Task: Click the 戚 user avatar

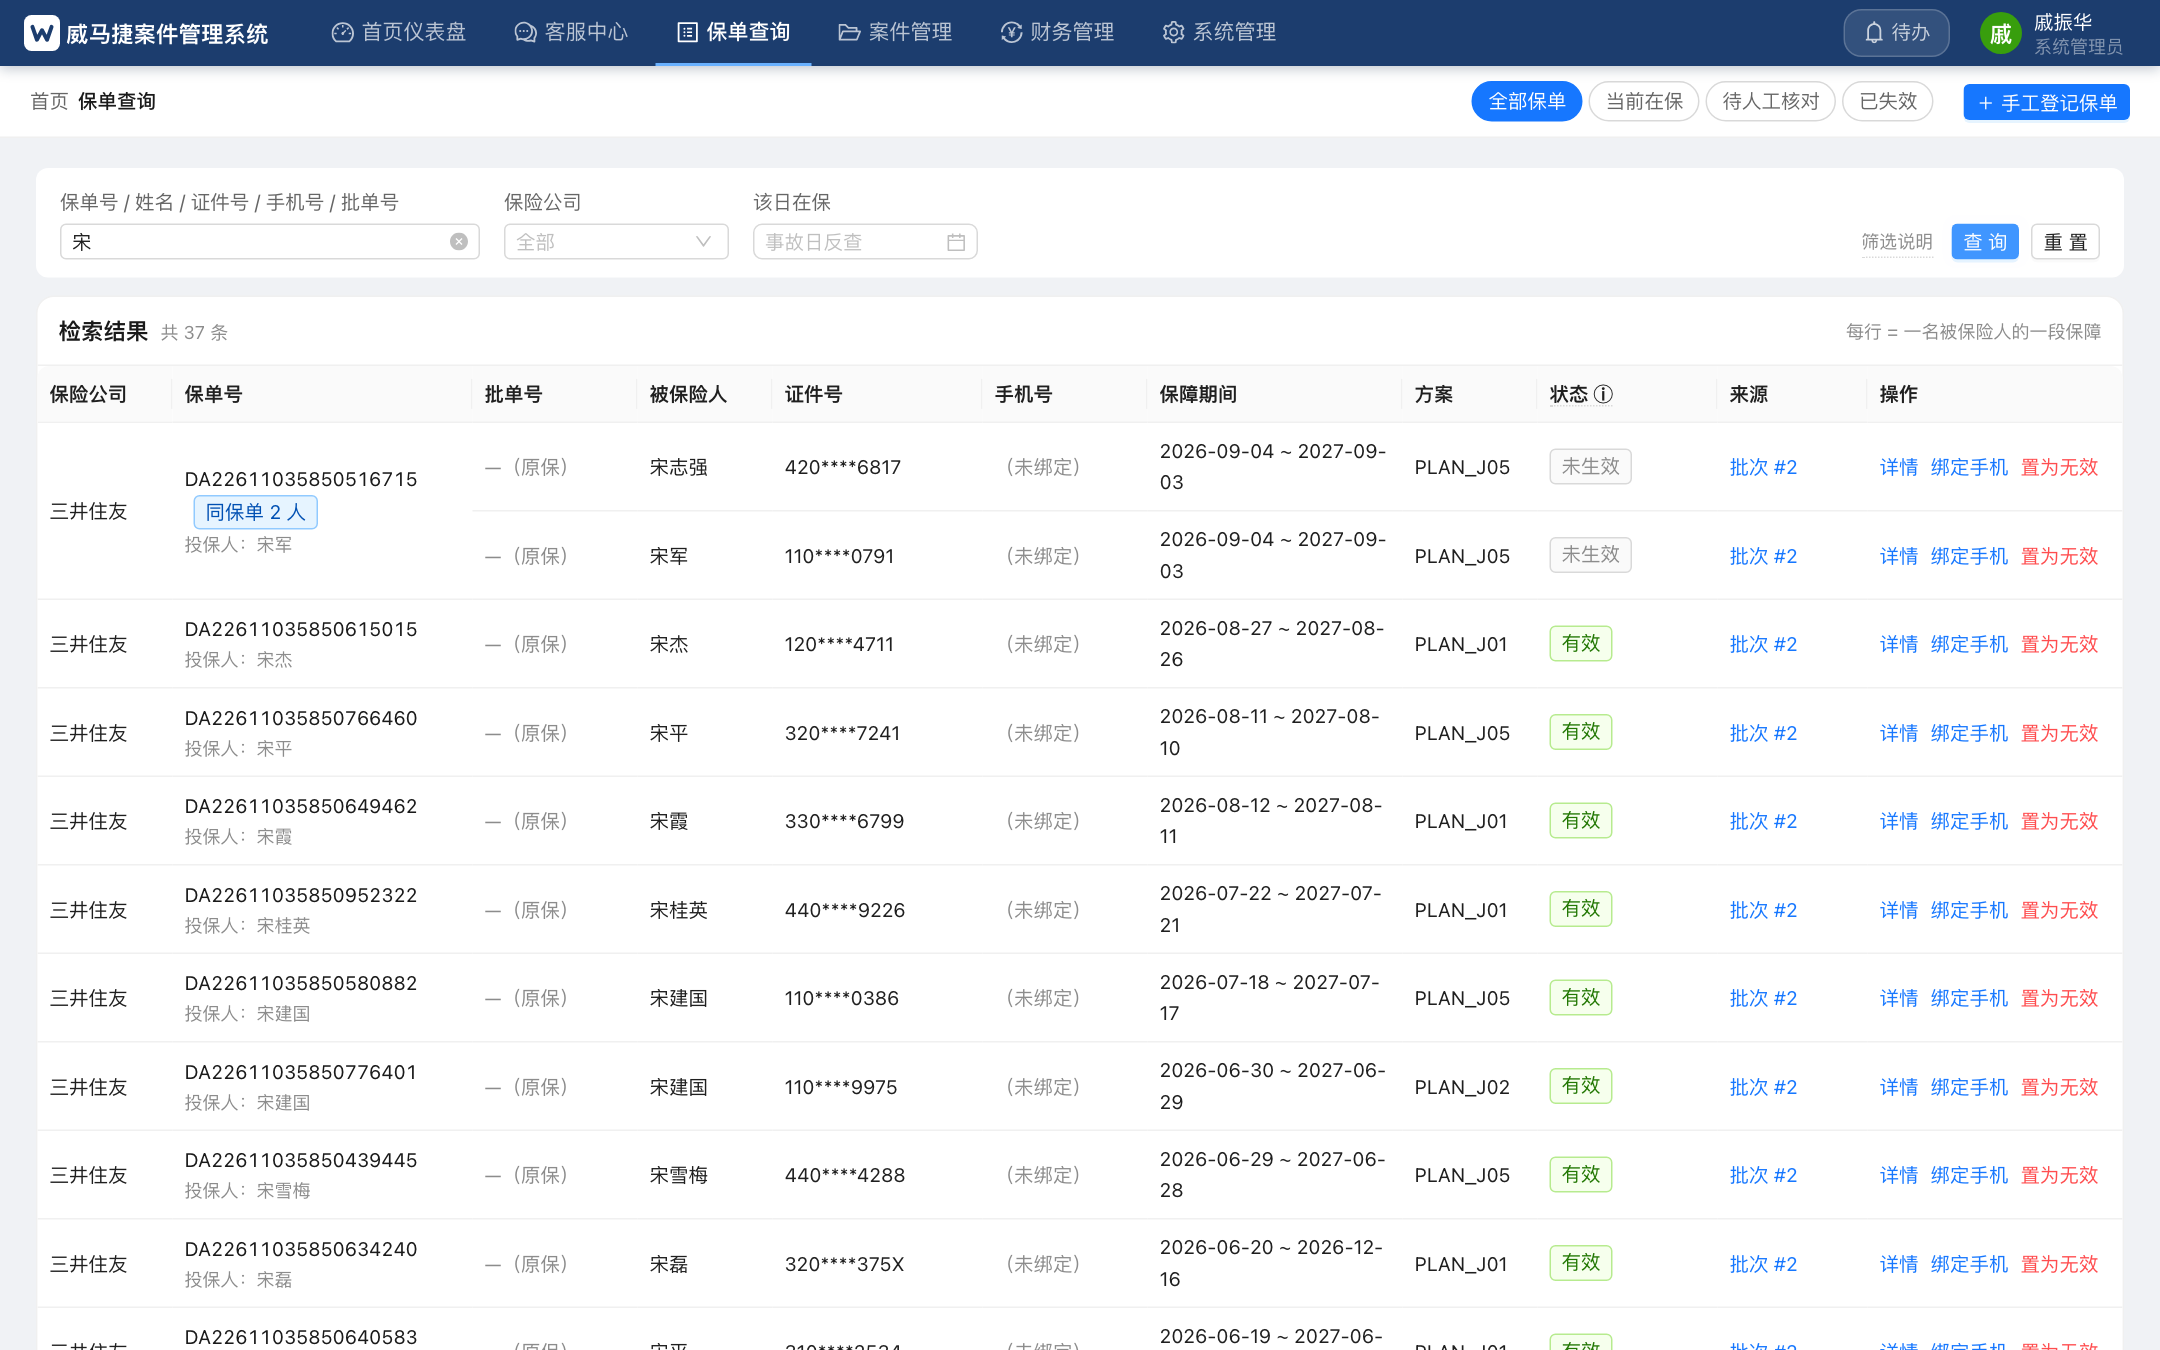Action: [2001, 33]
